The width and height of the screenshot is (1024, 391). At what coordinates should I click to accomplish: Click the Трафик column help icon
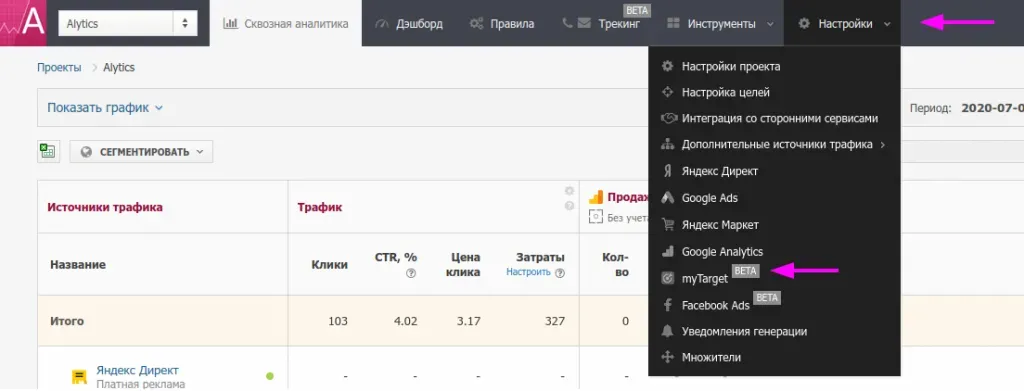569,205
